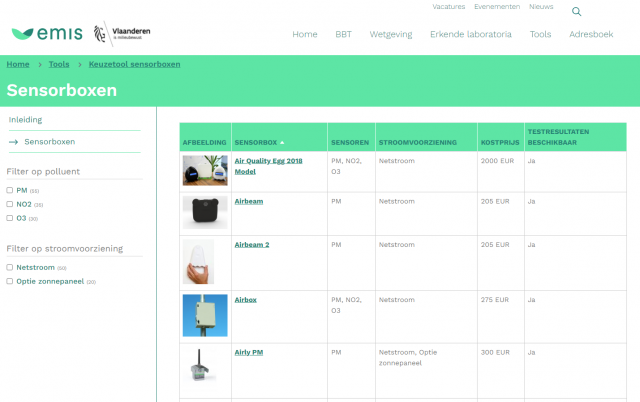
Task: Click the AFBEELDING column header
Action: click(x=204, y=142)
